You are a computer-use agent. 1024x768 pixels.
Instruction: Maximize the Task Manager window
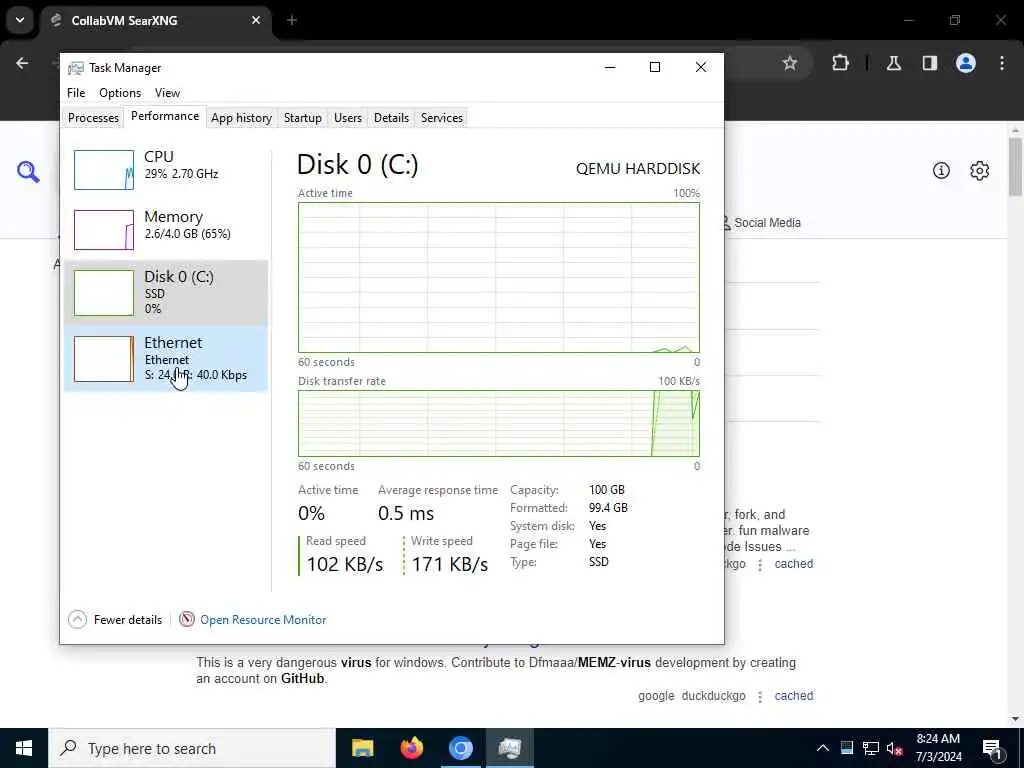(655, 67)
